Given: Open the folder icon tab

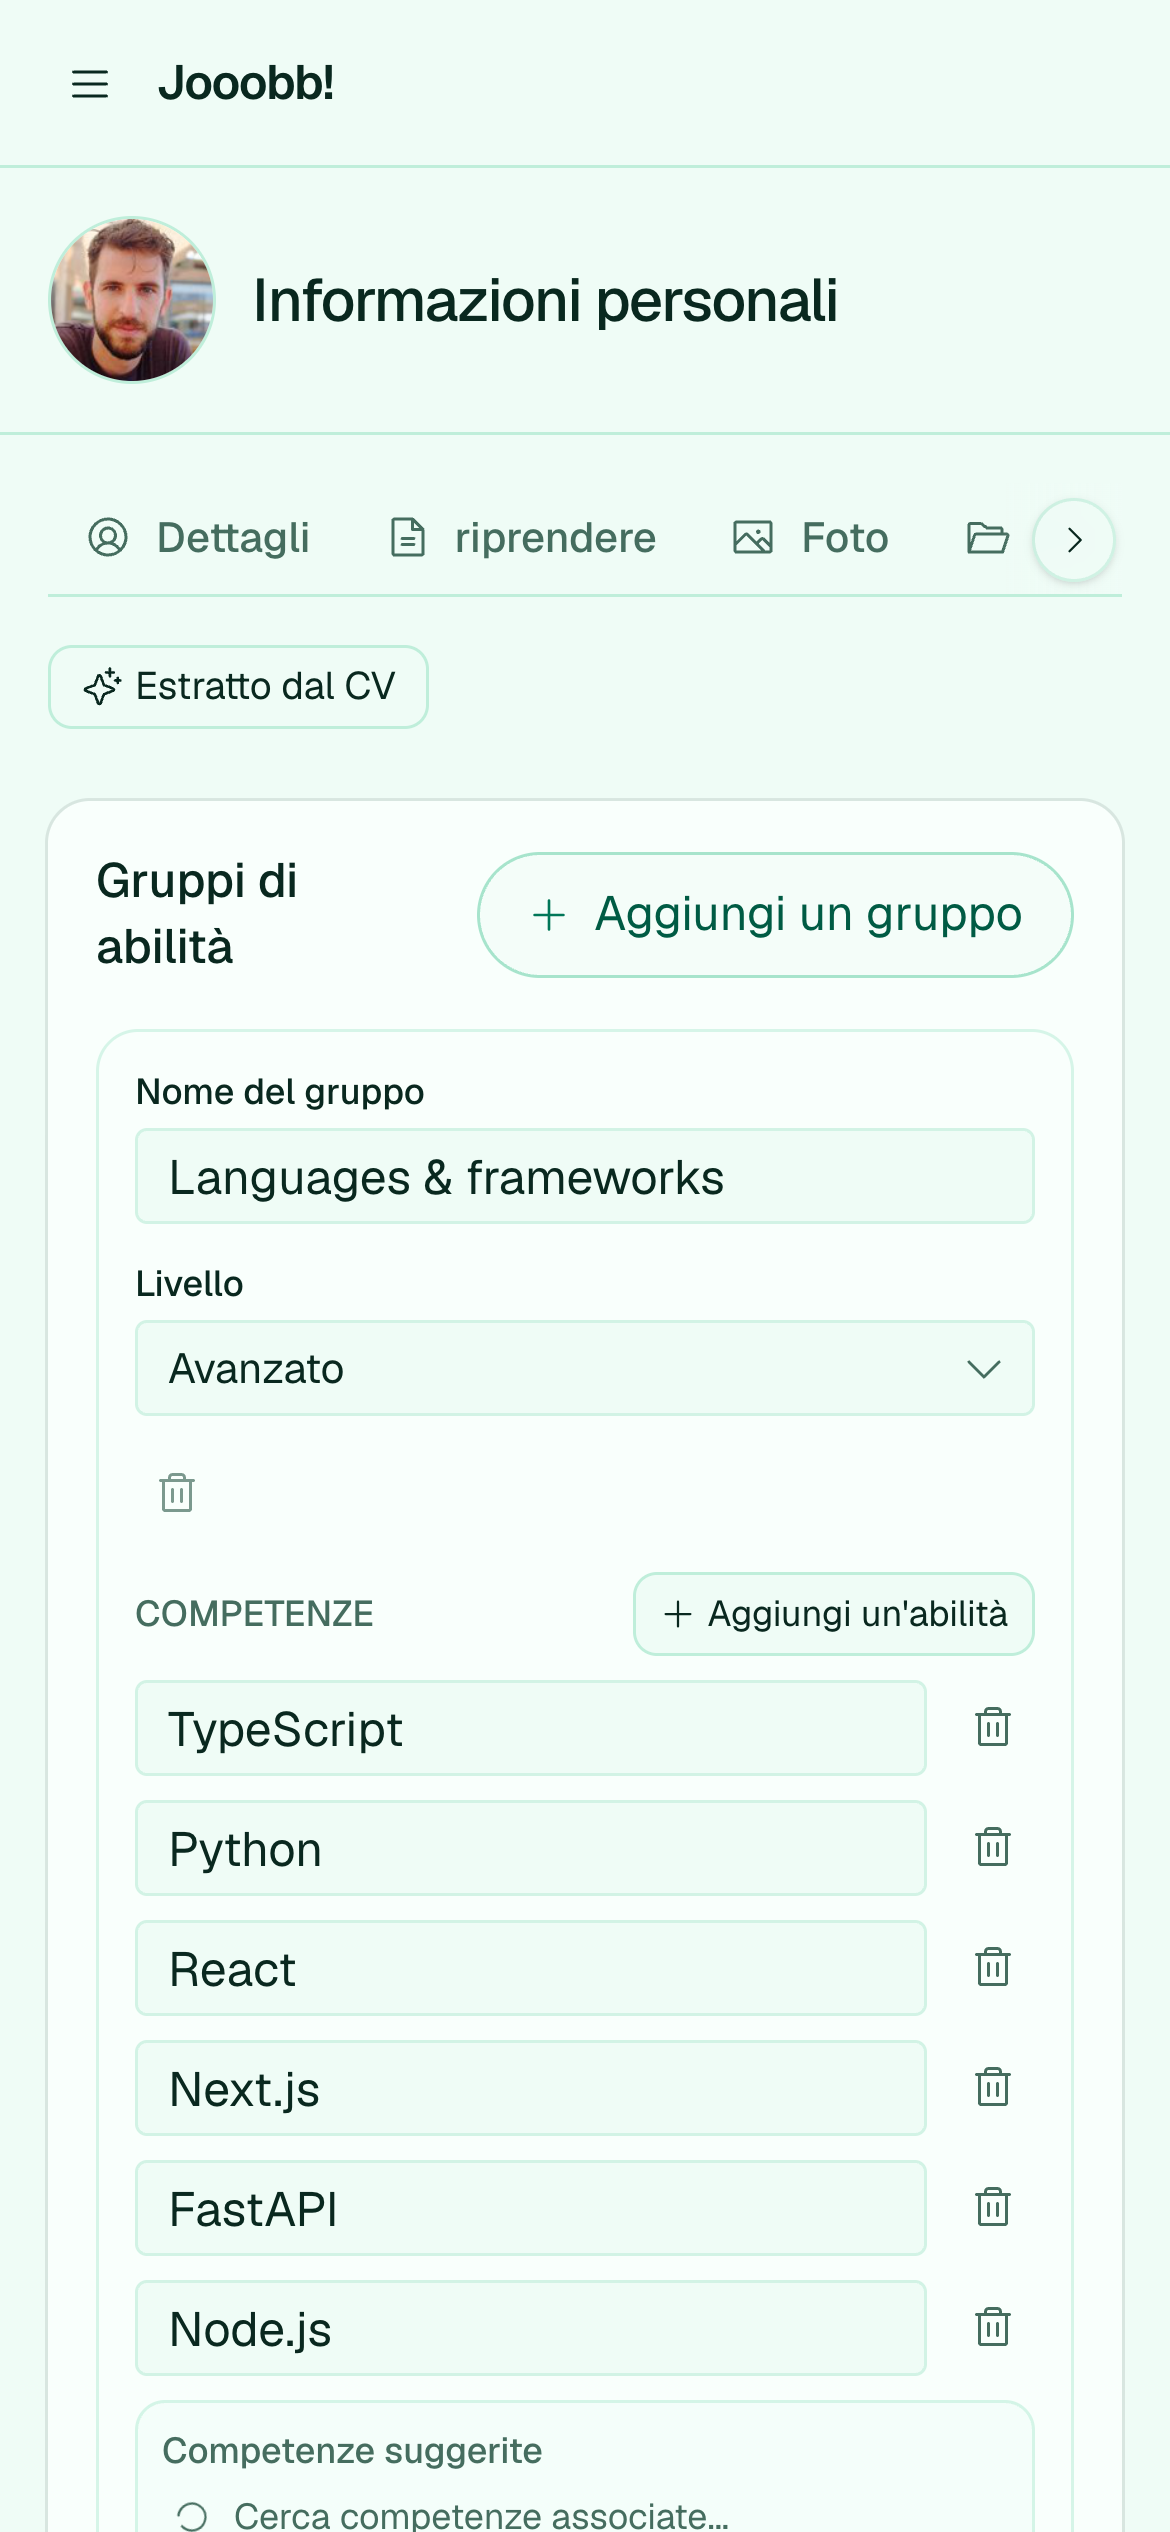Looking at the screenshot, I should 988,538.
